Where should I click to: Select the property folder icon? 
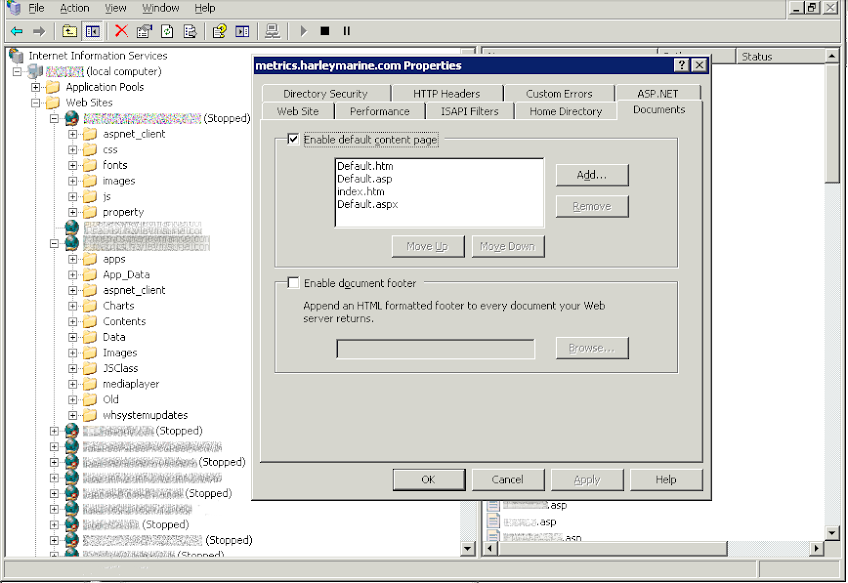[x=90, y=213]
